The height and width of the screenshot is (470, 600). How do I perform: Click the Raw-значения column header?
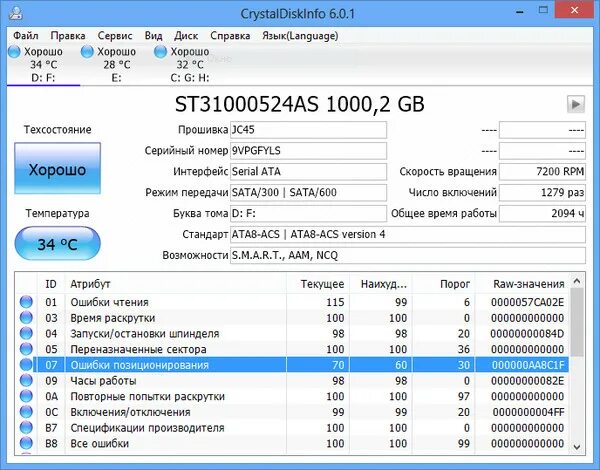point(522,284)
